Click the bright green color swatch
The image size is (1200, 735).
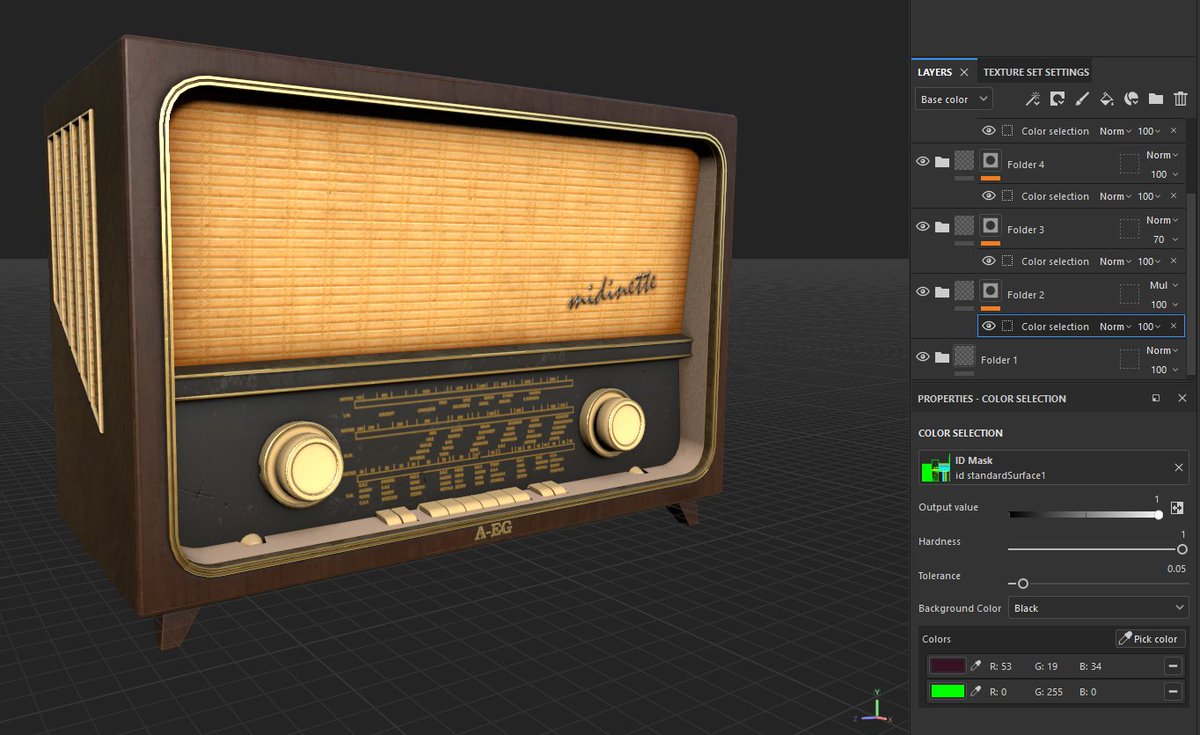[947, 691]
